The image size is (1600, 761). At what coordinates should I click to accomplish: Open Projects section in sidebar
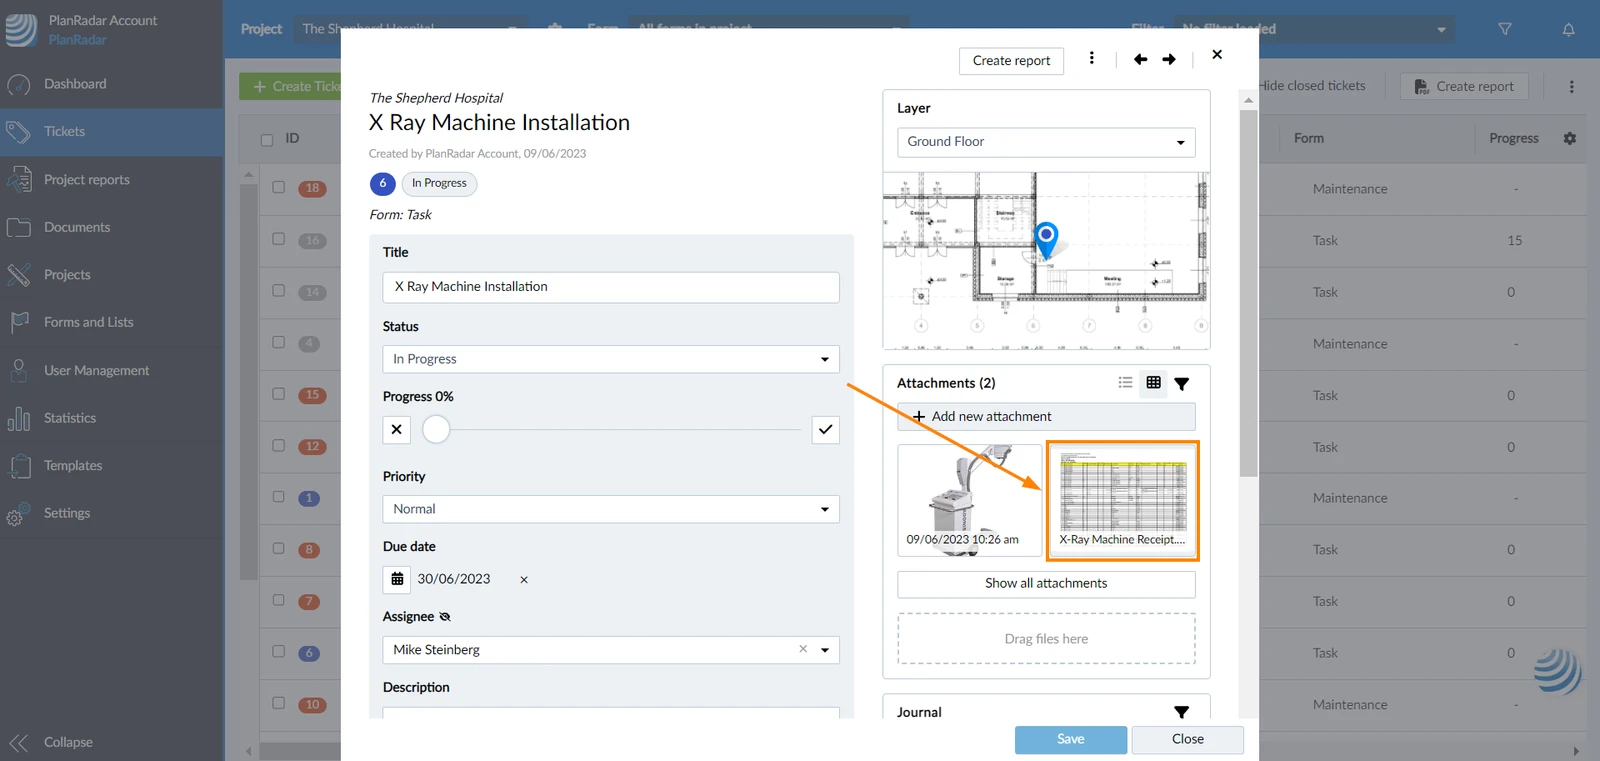click(x=111, y=275)
